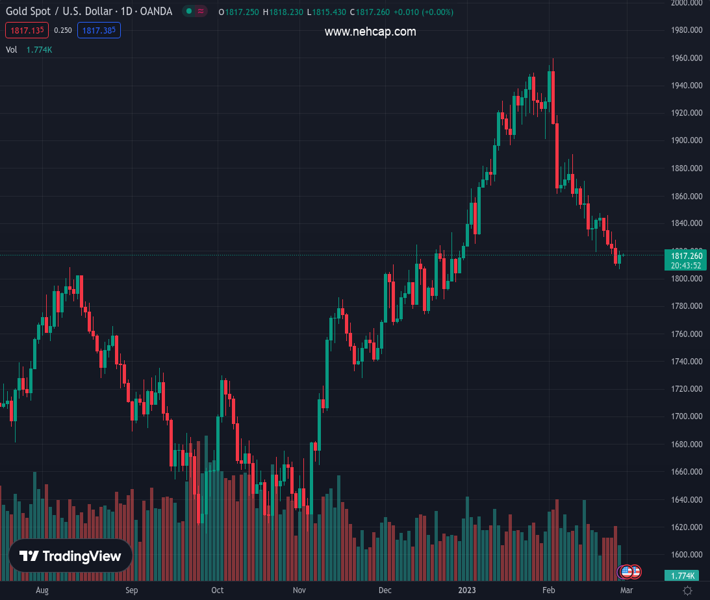Click the Aug label on time axis
710x600 pixels.
[41, 591]
